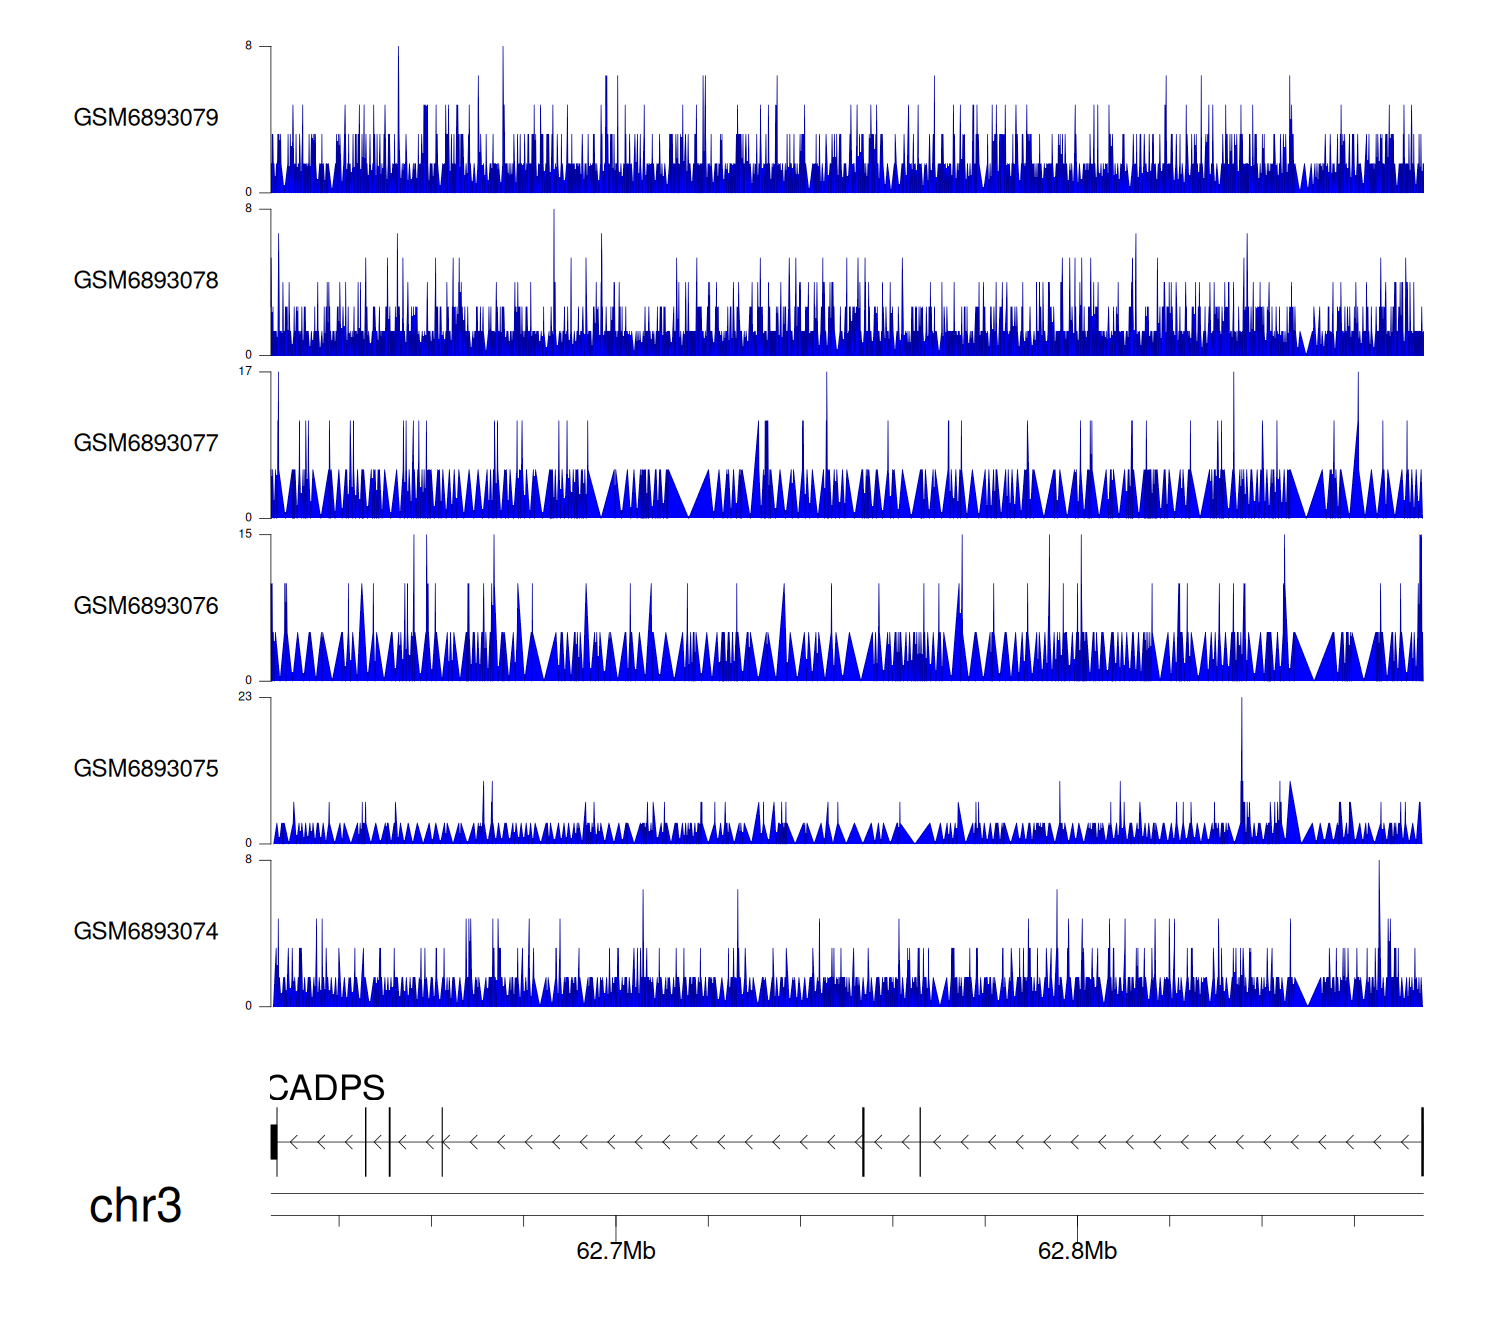Click the rightmost exon line of CADPS gene
This screenshot has height=1320, width=1500.
click(1422, 1142)
